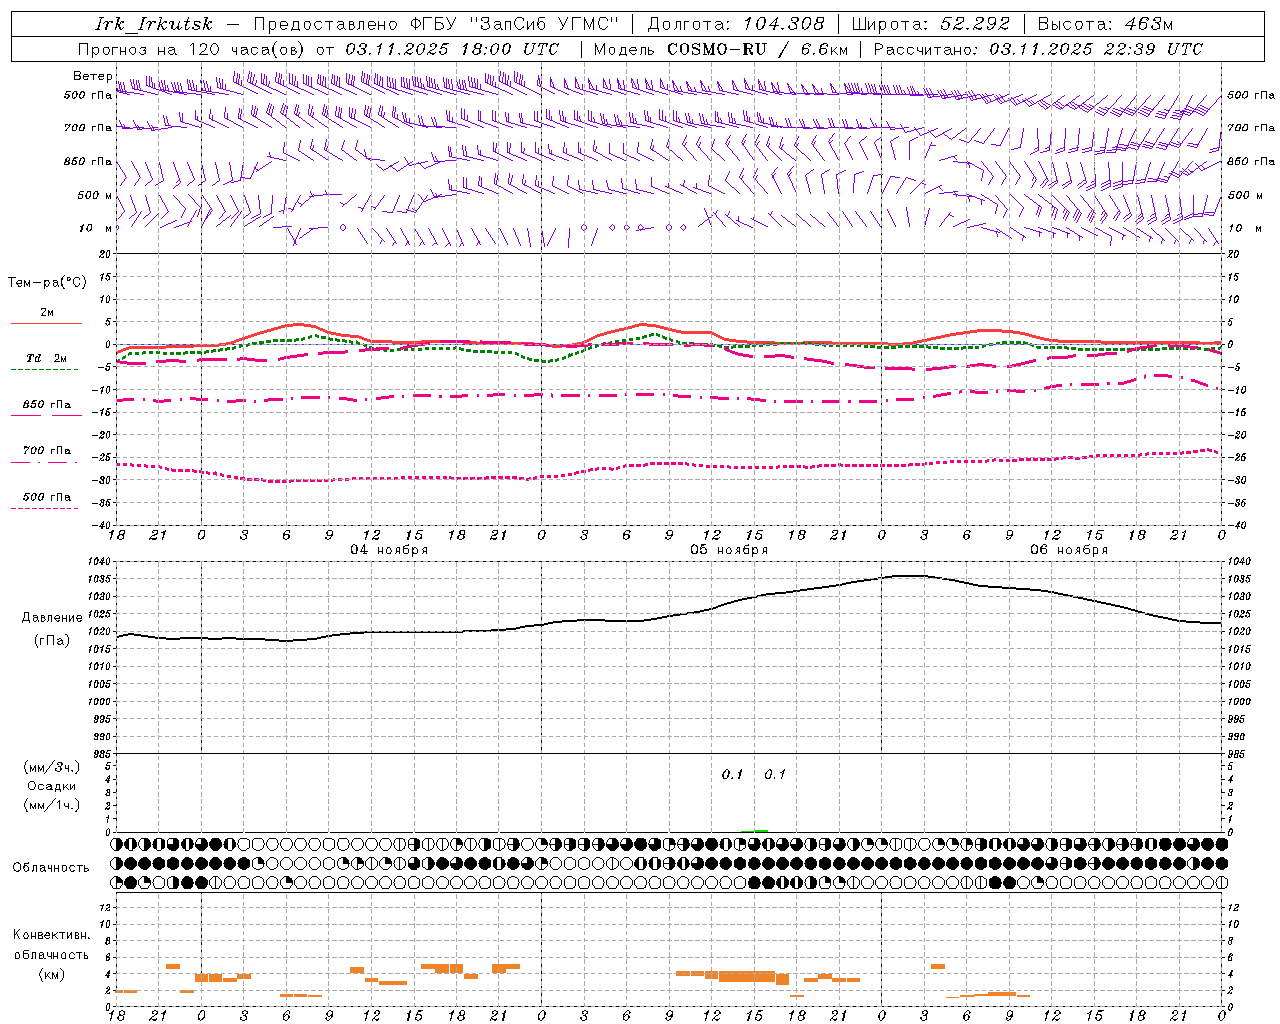Click the '1040' left pressure axis label
Screen dimensions: 1280x1024
coord(101,562)
